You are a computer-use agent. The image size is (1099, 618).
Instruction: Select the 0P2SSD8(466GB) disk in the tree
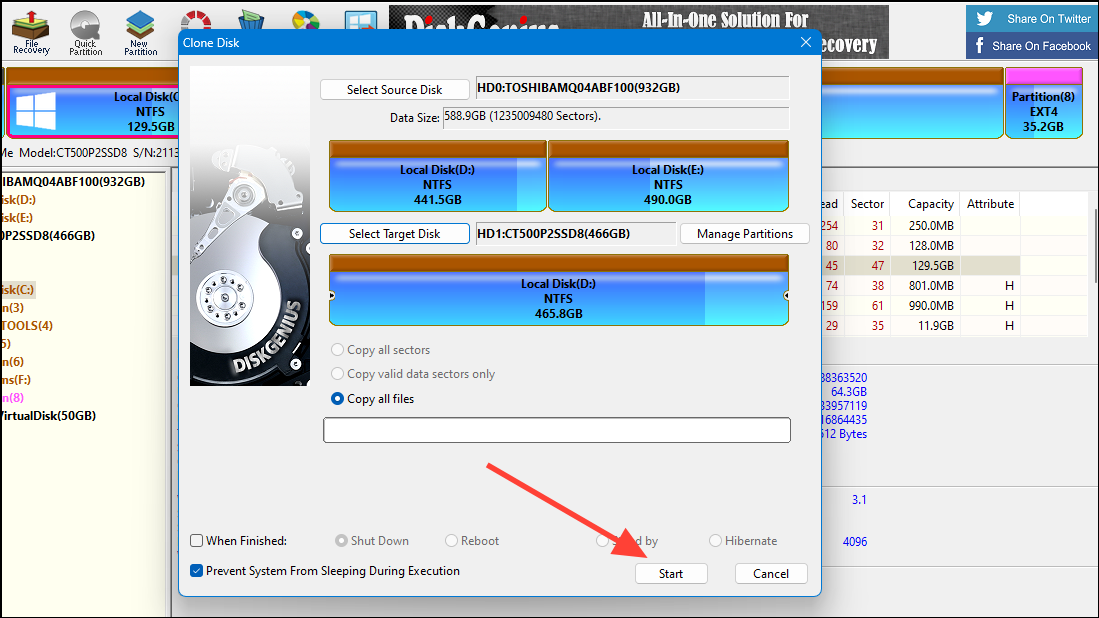click(48, 235)
